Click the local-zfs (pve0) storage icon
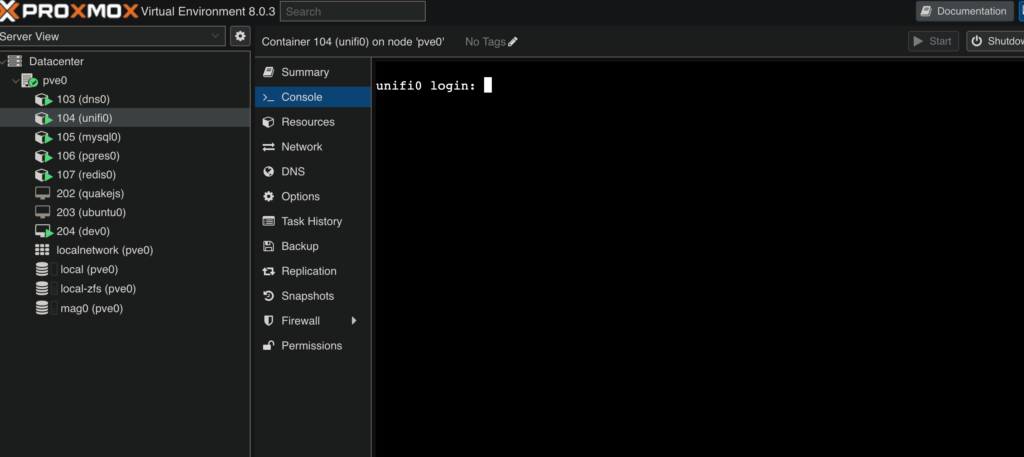The image size is (1024, 457). pos(42,289)
